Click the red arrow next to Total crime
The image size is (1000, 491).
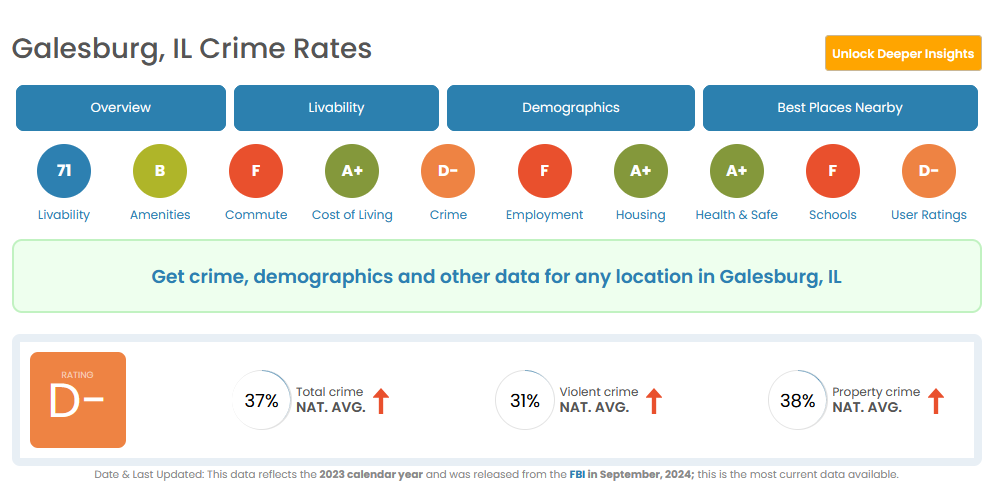(x=381, y=400)
